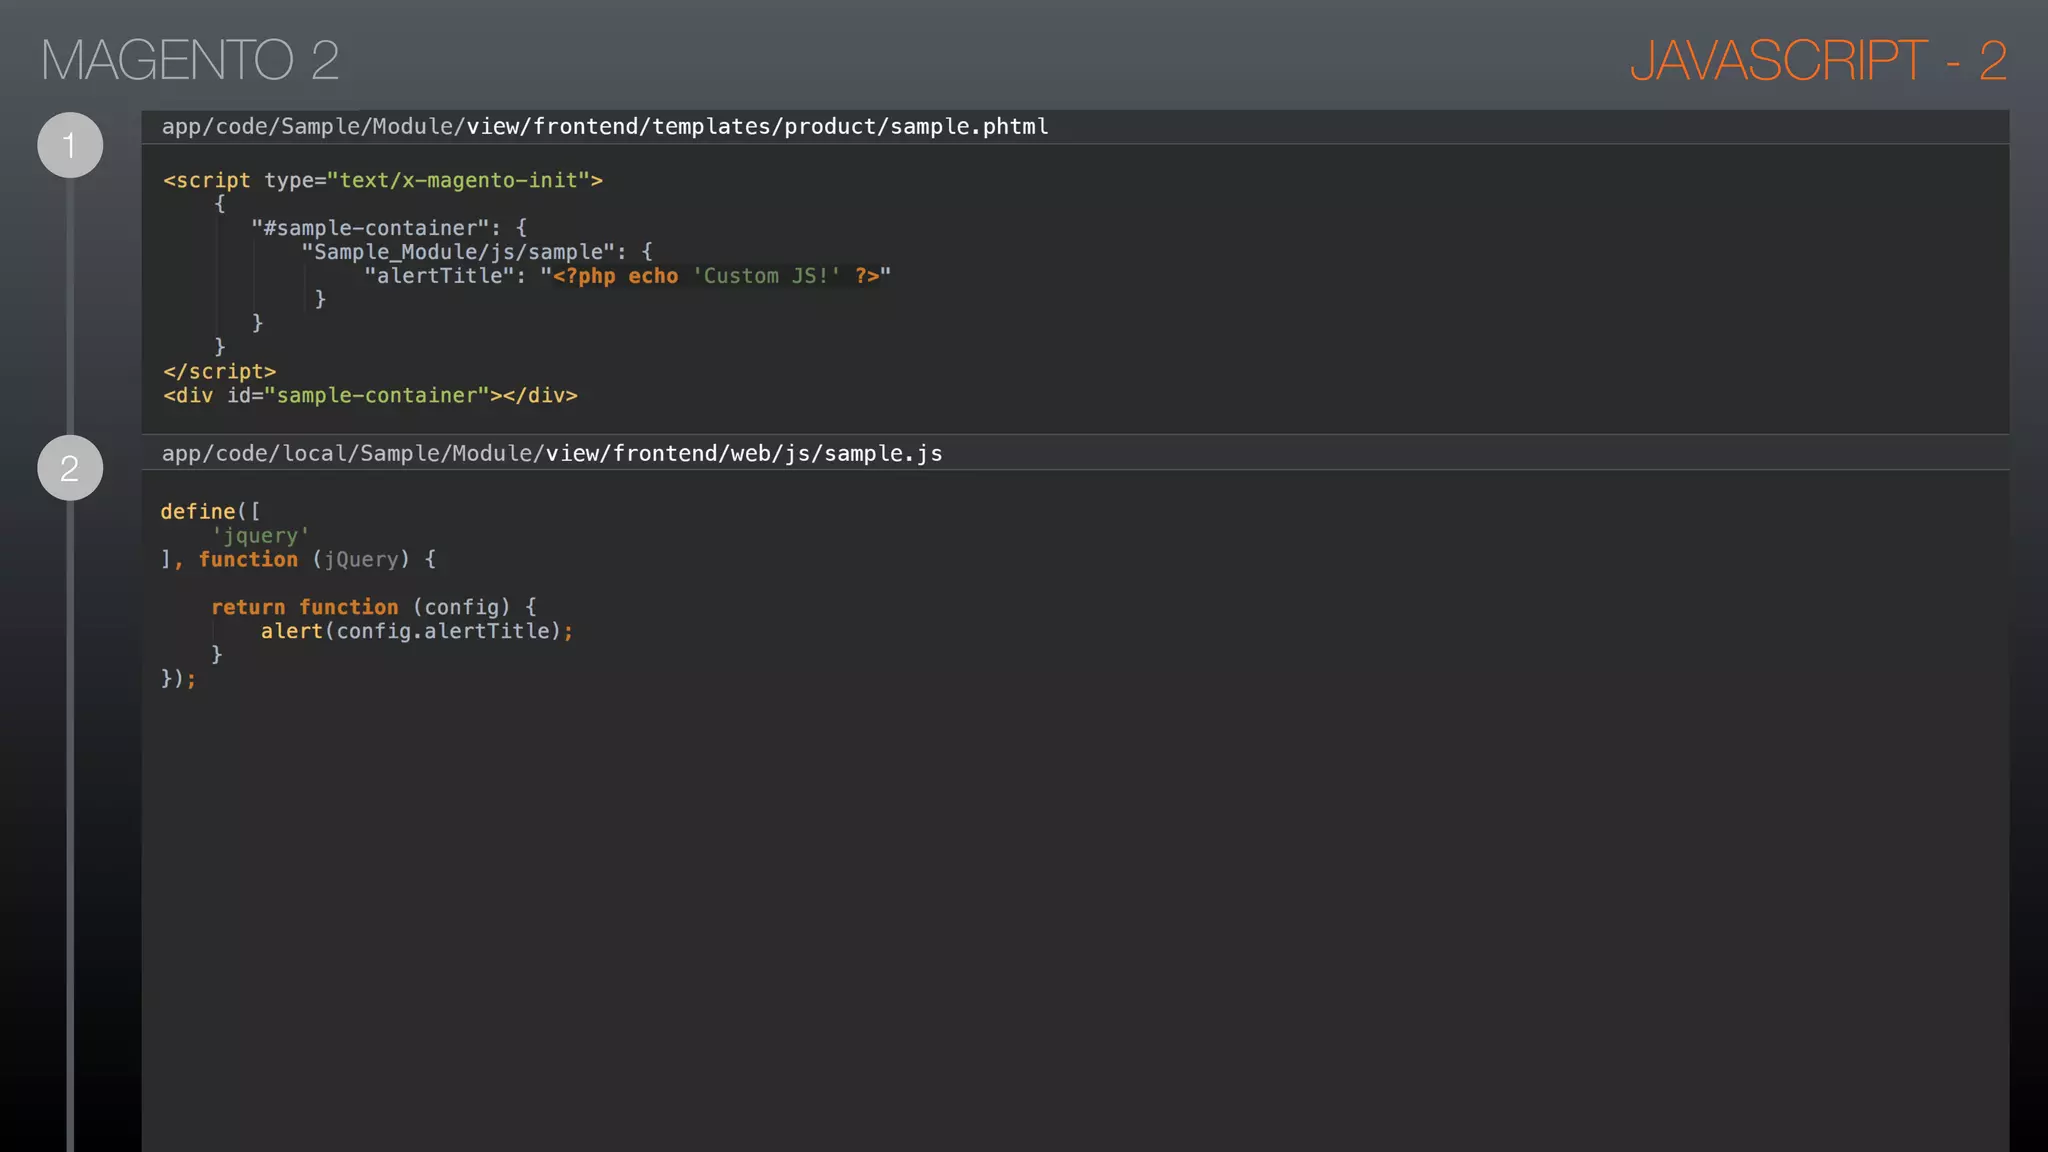The image size is (2048, 1152).
Task: Click the closing </script> tag line
Action: click(220, 371)
